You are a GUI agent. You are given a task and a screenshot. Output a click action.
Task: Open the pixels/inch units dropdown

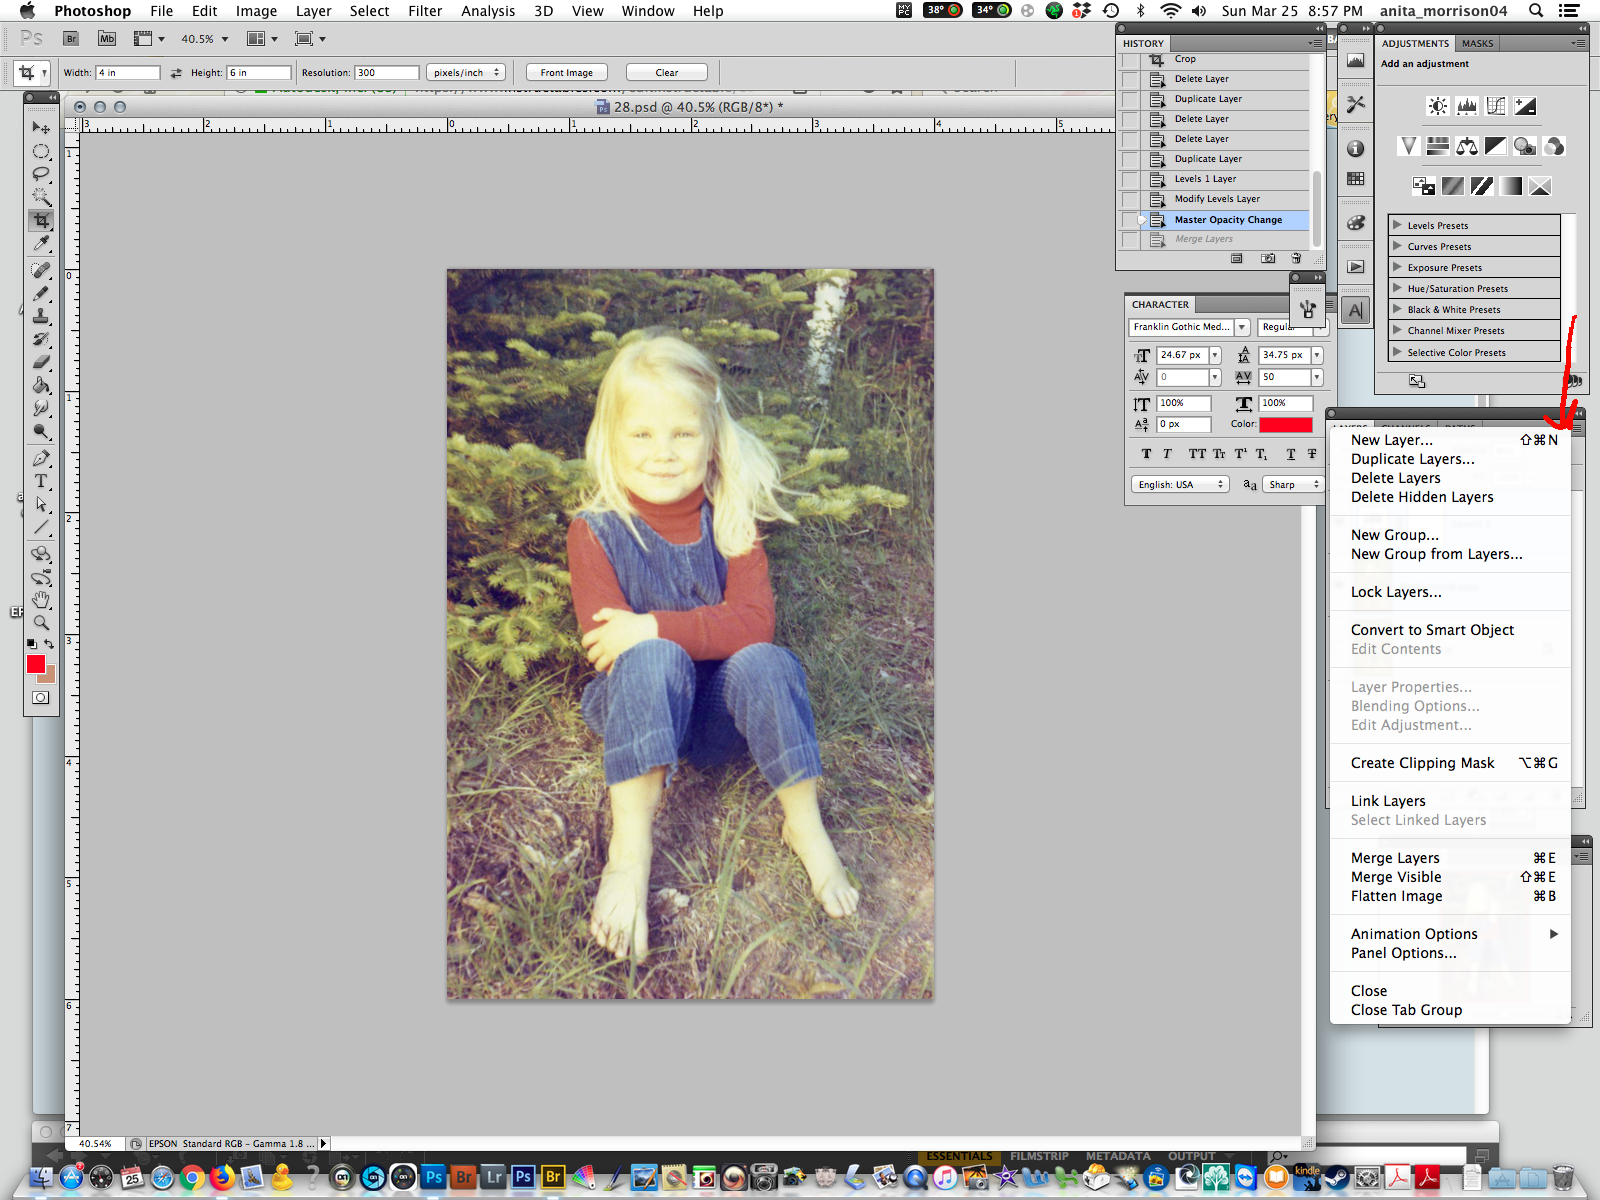pyautogui.click(x=466, y=72)
